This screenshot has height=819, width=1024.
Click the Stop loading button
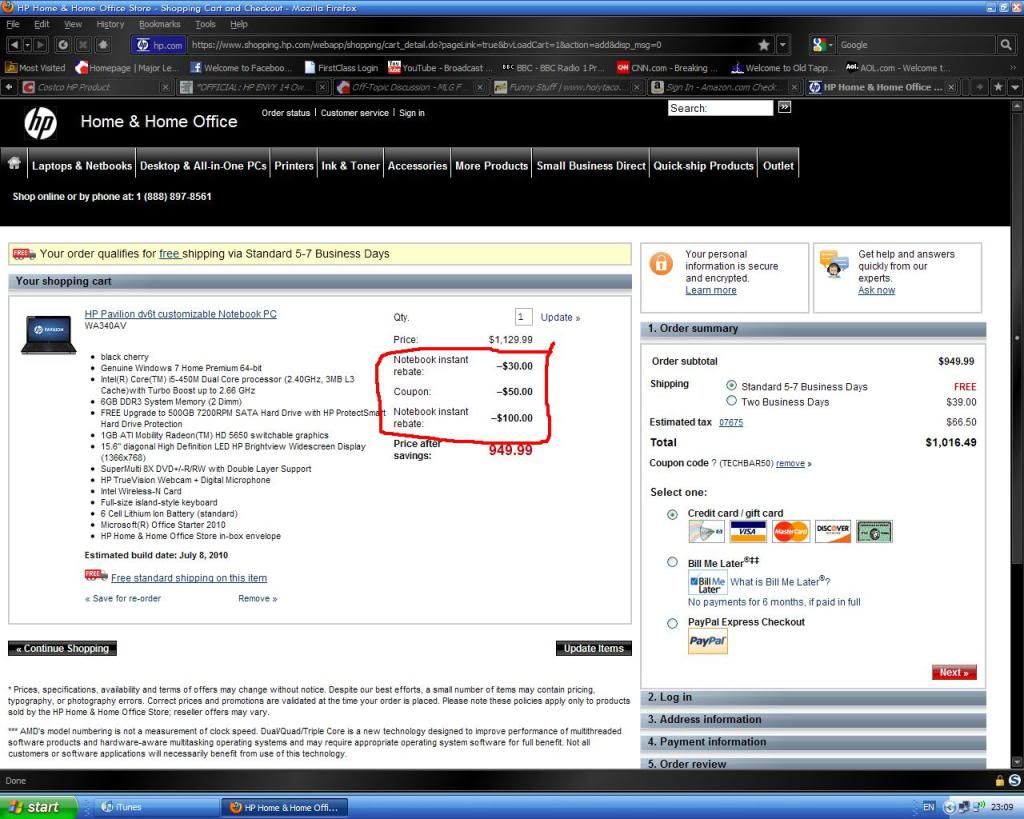(83, 44)
